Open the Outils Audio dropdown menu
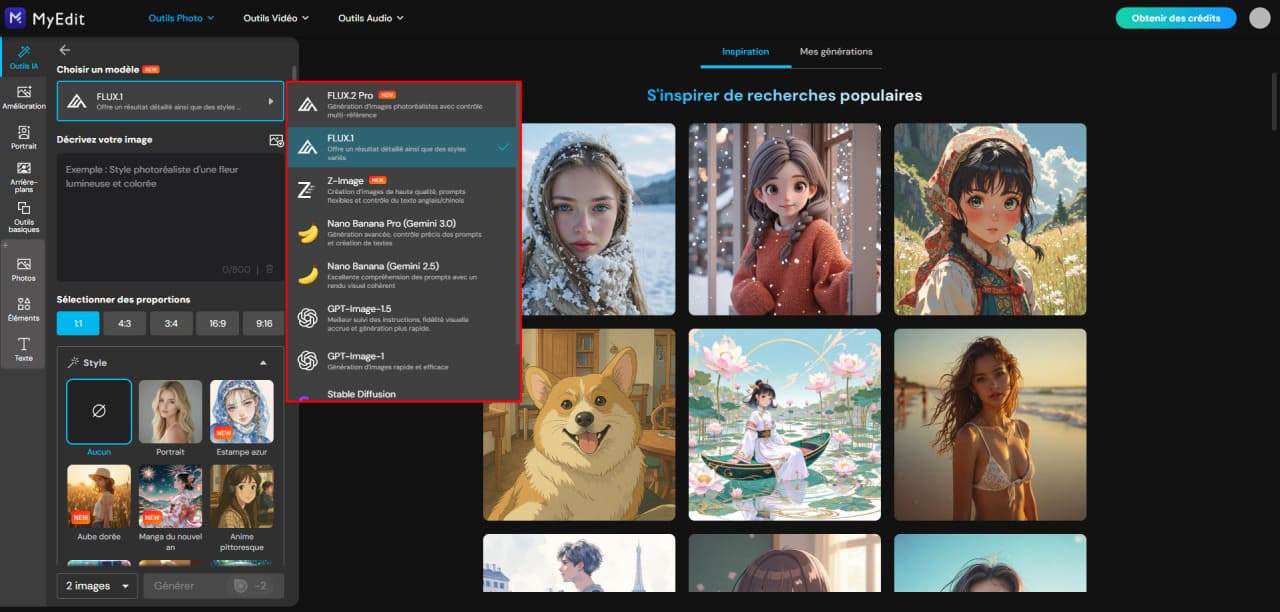The image size is (1280, 612). click(371, 18)
